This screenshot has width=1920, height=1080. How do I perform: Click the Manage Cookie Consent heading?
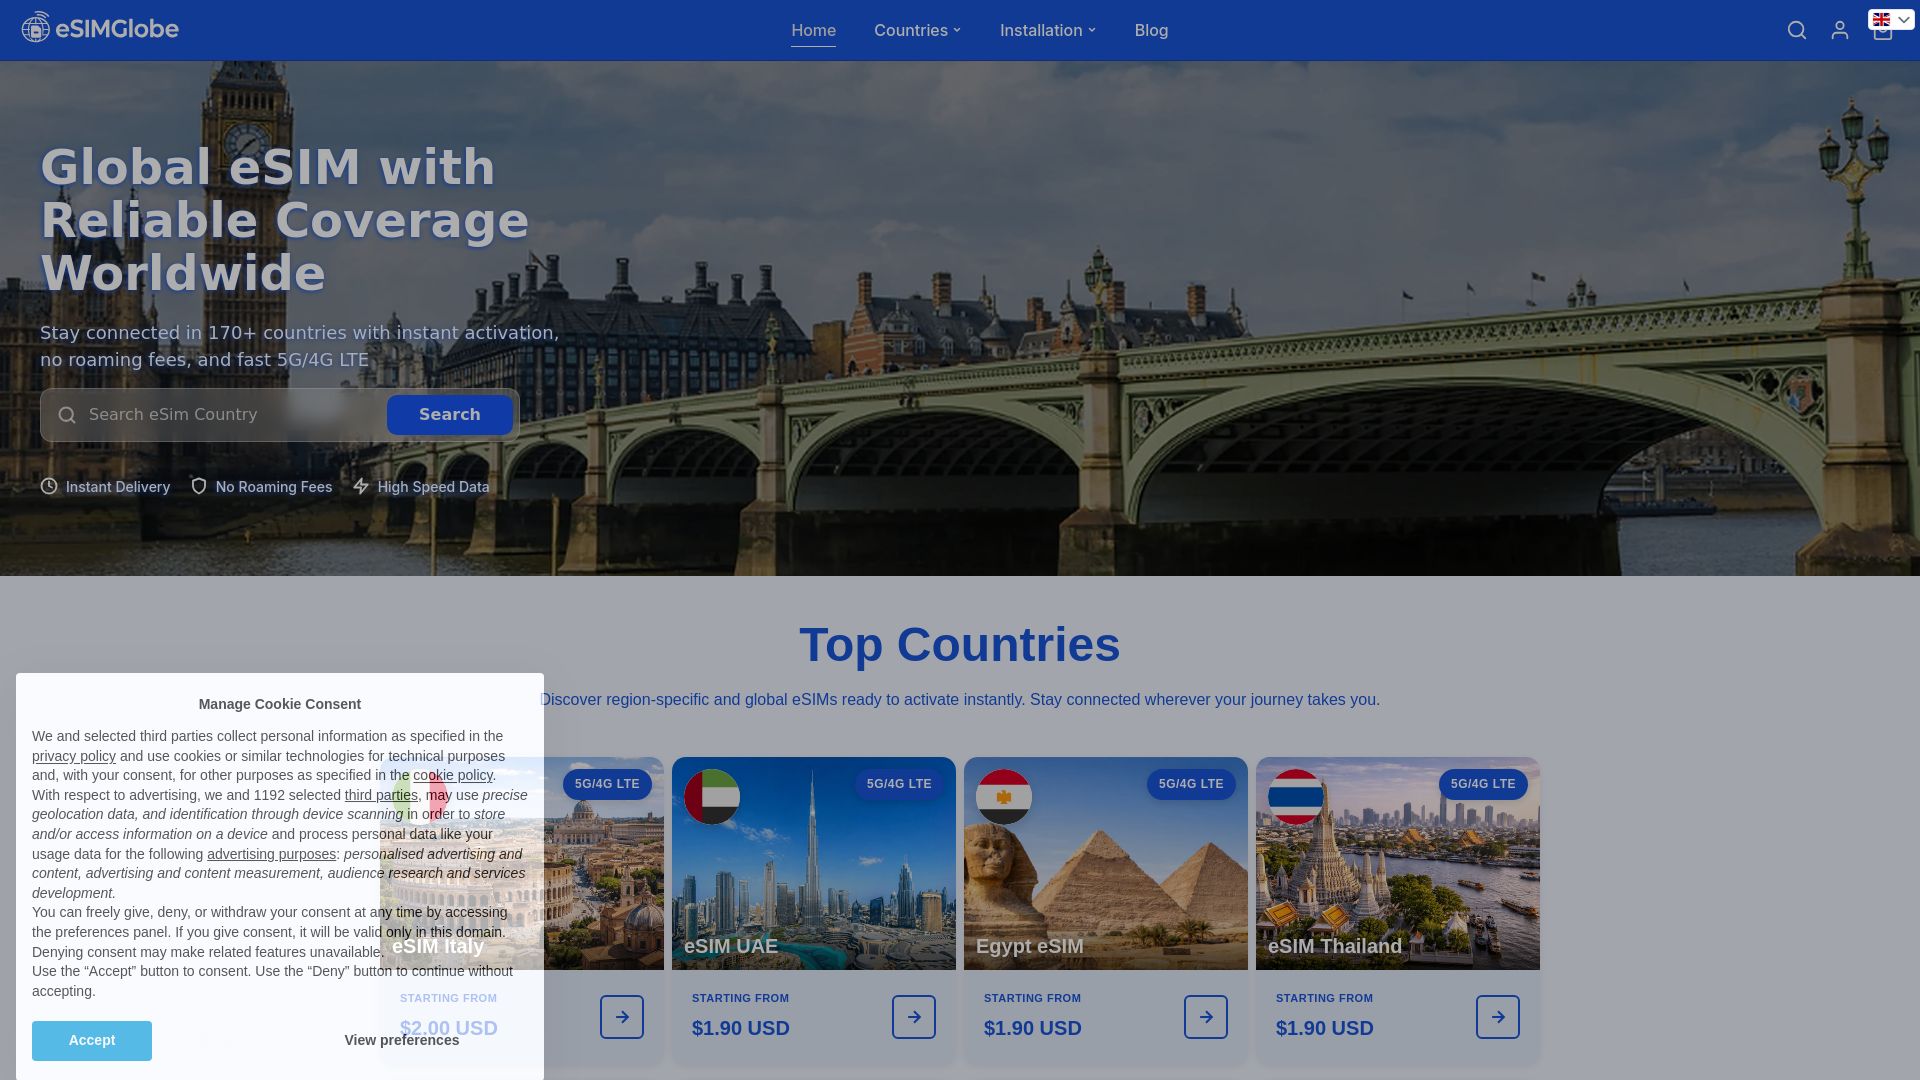pyautogui.click(x=280, y=704)
